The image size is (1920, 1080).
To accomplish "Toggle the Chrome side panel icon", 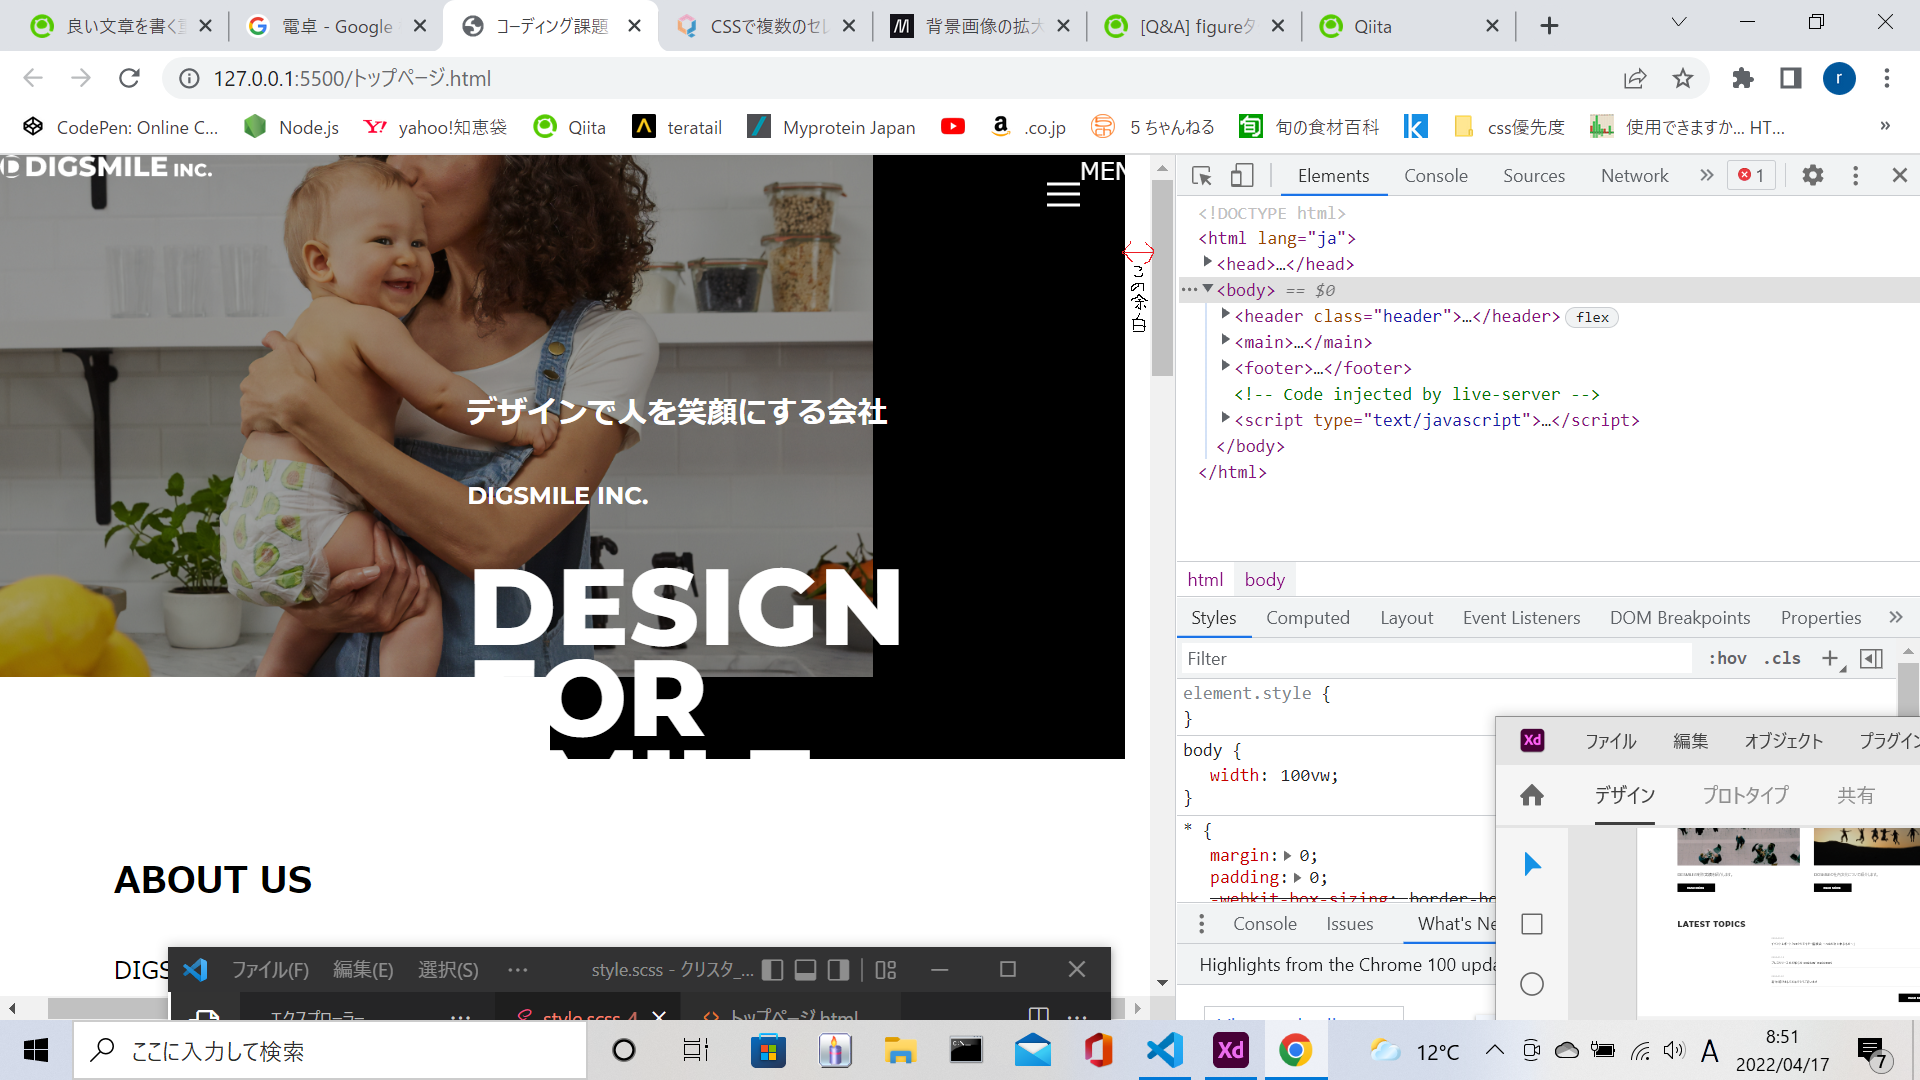I will pyautogui.click(x=1791, y=78).
